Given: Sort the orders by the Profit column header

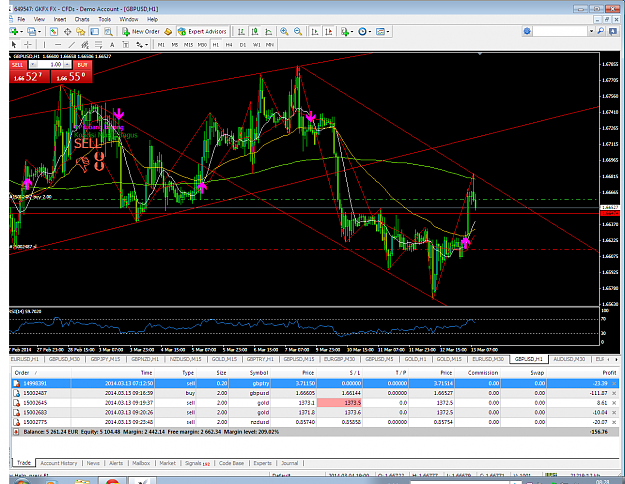Looking at the screenshot, I should pyautogui.click(x=609, y=373).
